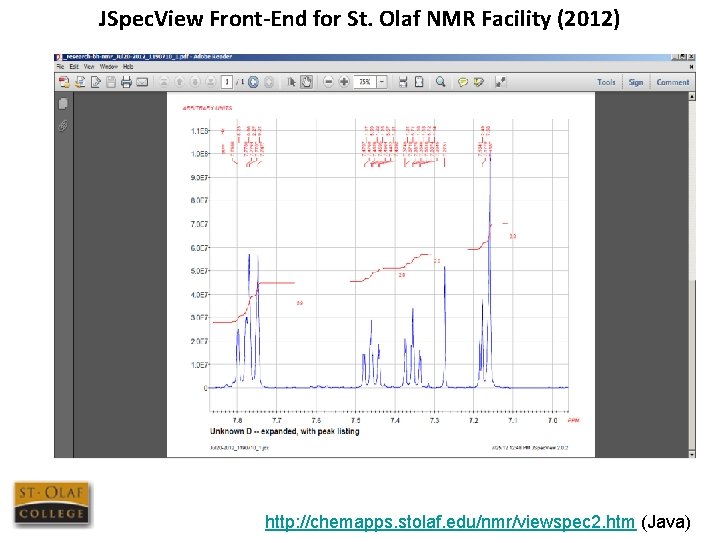
Task: Click the 1.1E8 y-axis value
Action: click(199, 131)
